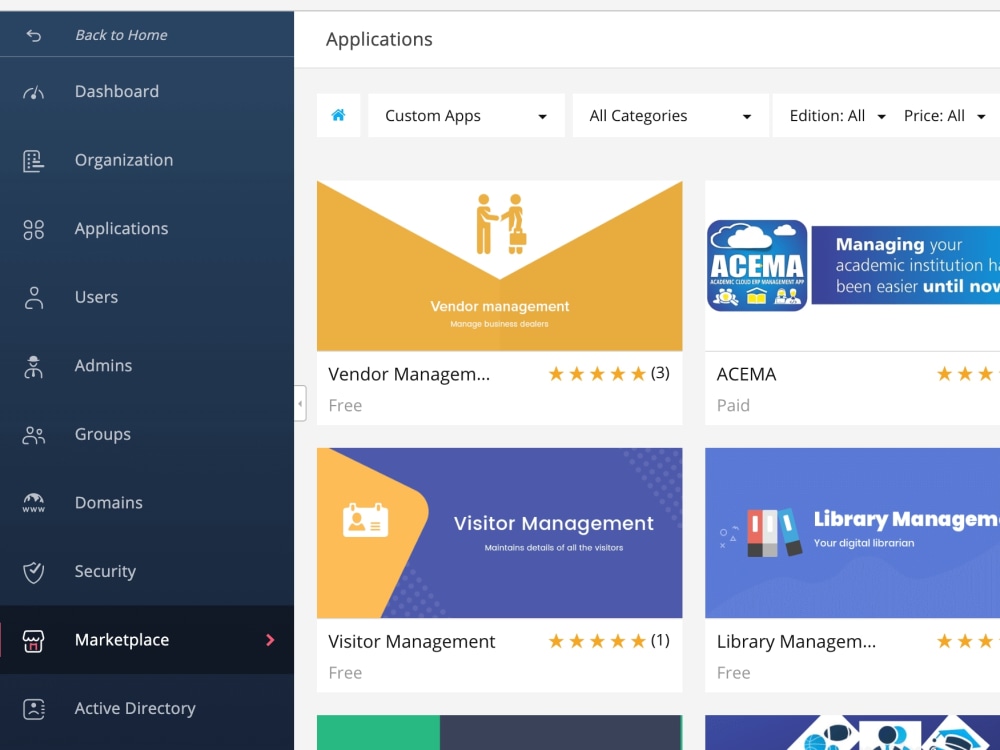1000x750 pixels.
Task: Click the Security shield icon
Action: tap(34, 572)
